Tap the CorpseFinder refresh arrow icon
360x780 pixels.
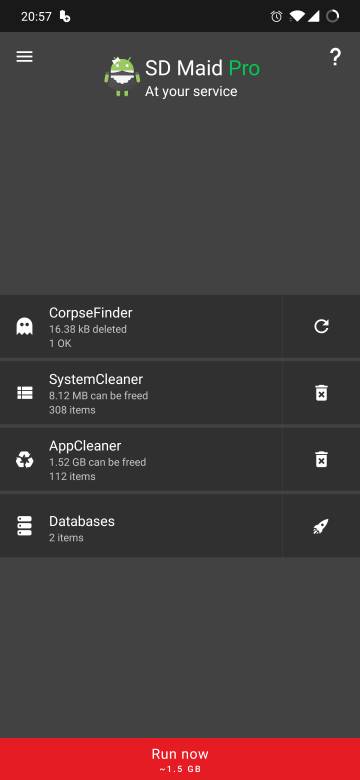(321, 326)
